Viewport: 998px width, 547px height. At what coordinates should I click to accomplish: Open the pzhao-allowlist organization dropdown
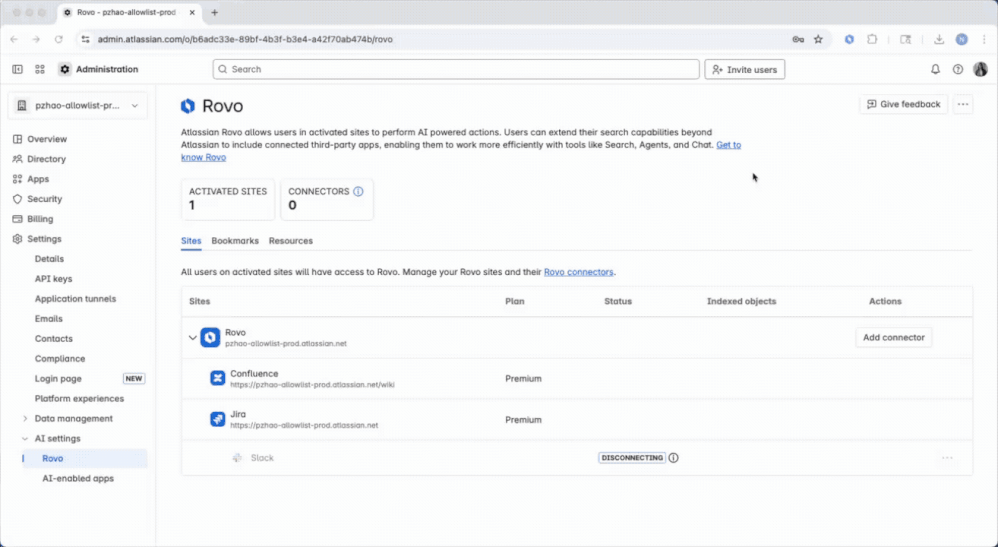pos(78,106)
